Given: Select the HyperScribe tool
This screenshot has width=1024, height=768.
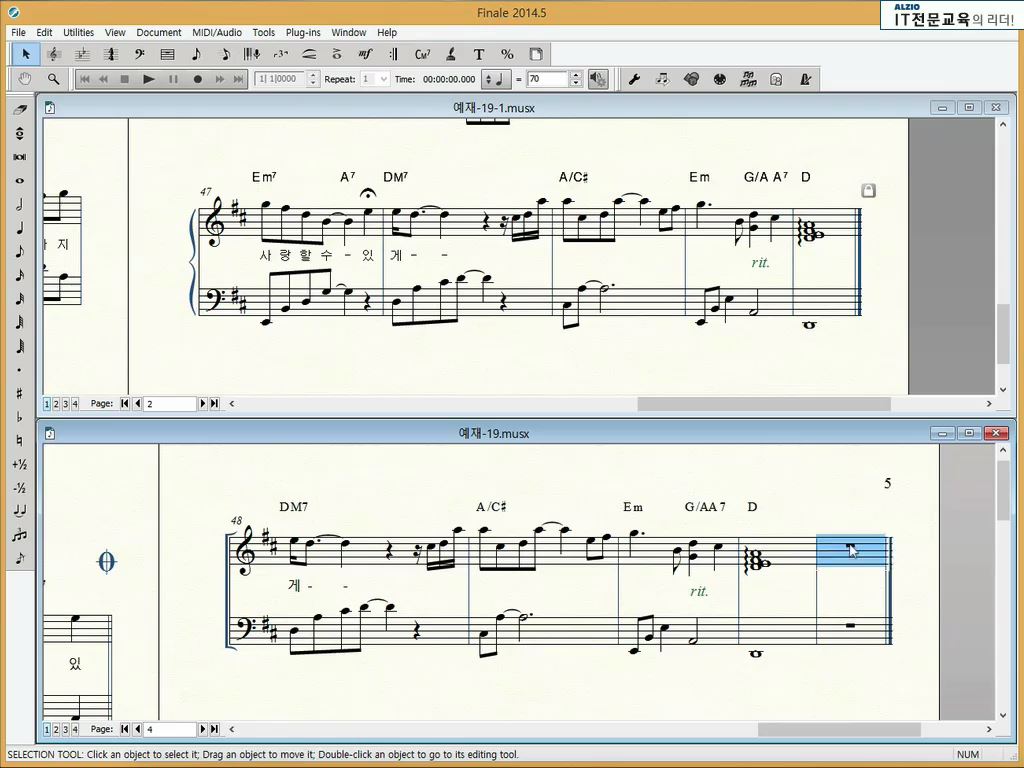Looking at the screenshot, I should click(x=252, y=54).
